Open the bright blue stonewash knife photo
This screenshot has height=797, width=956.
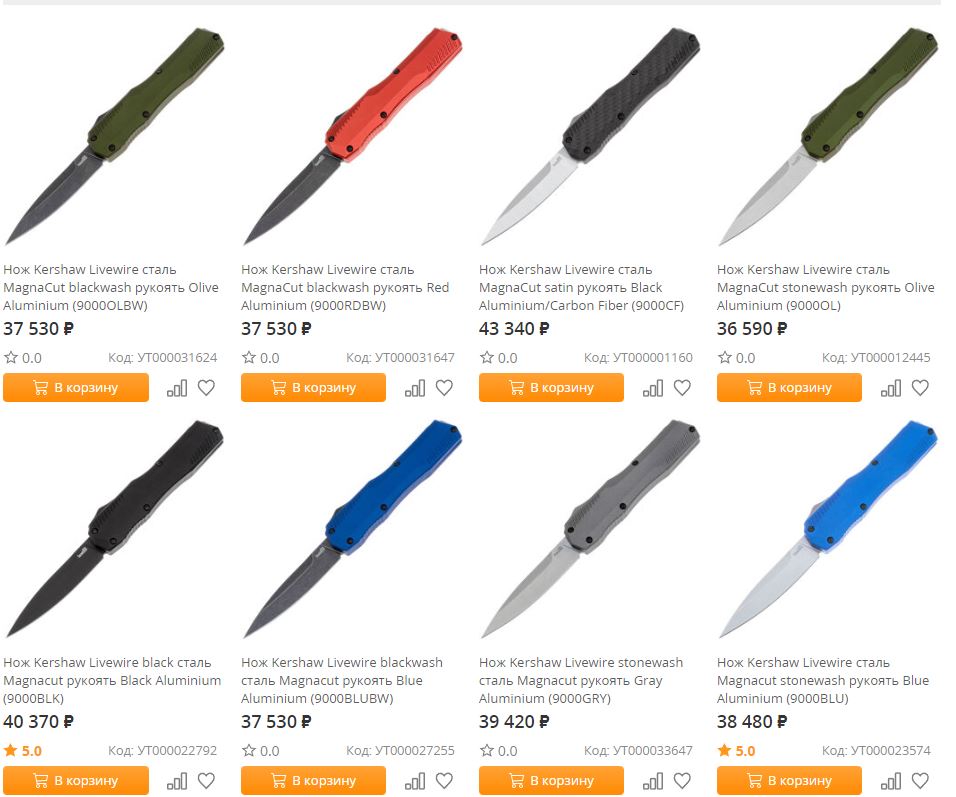coord(827,529)
